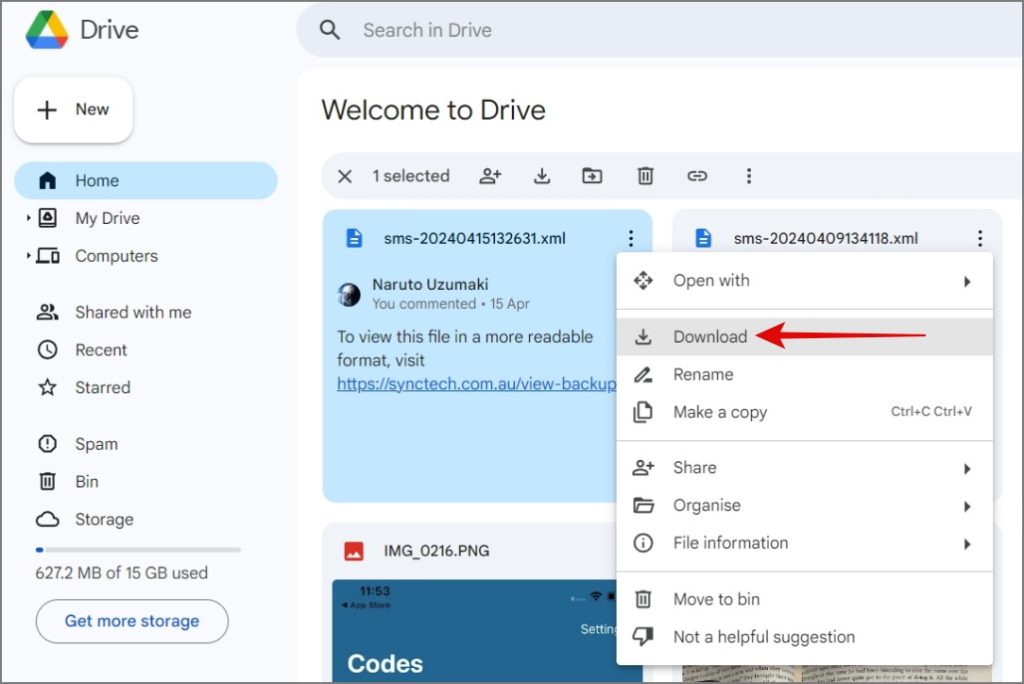Click the Make a copy icon

[x=643, y=412]
